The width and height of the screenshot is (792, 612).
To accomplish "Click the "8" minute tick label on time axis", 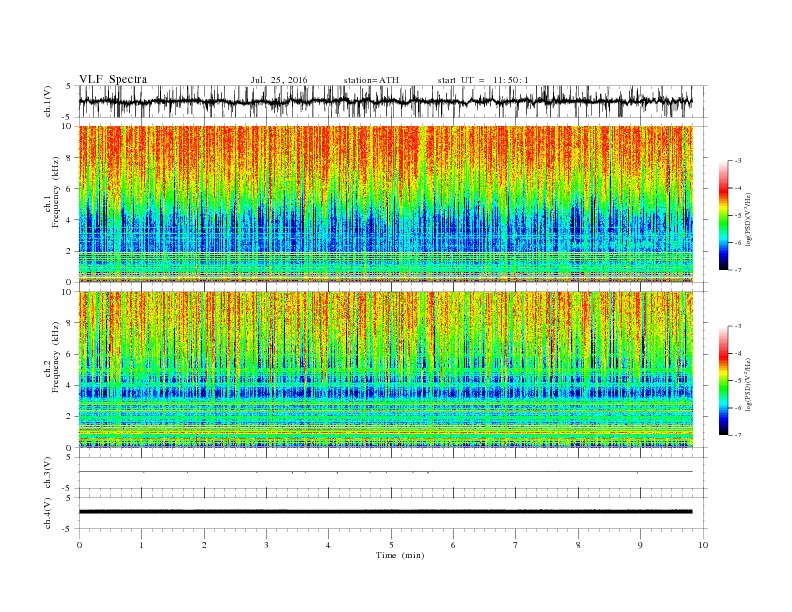I will (578, 545).
